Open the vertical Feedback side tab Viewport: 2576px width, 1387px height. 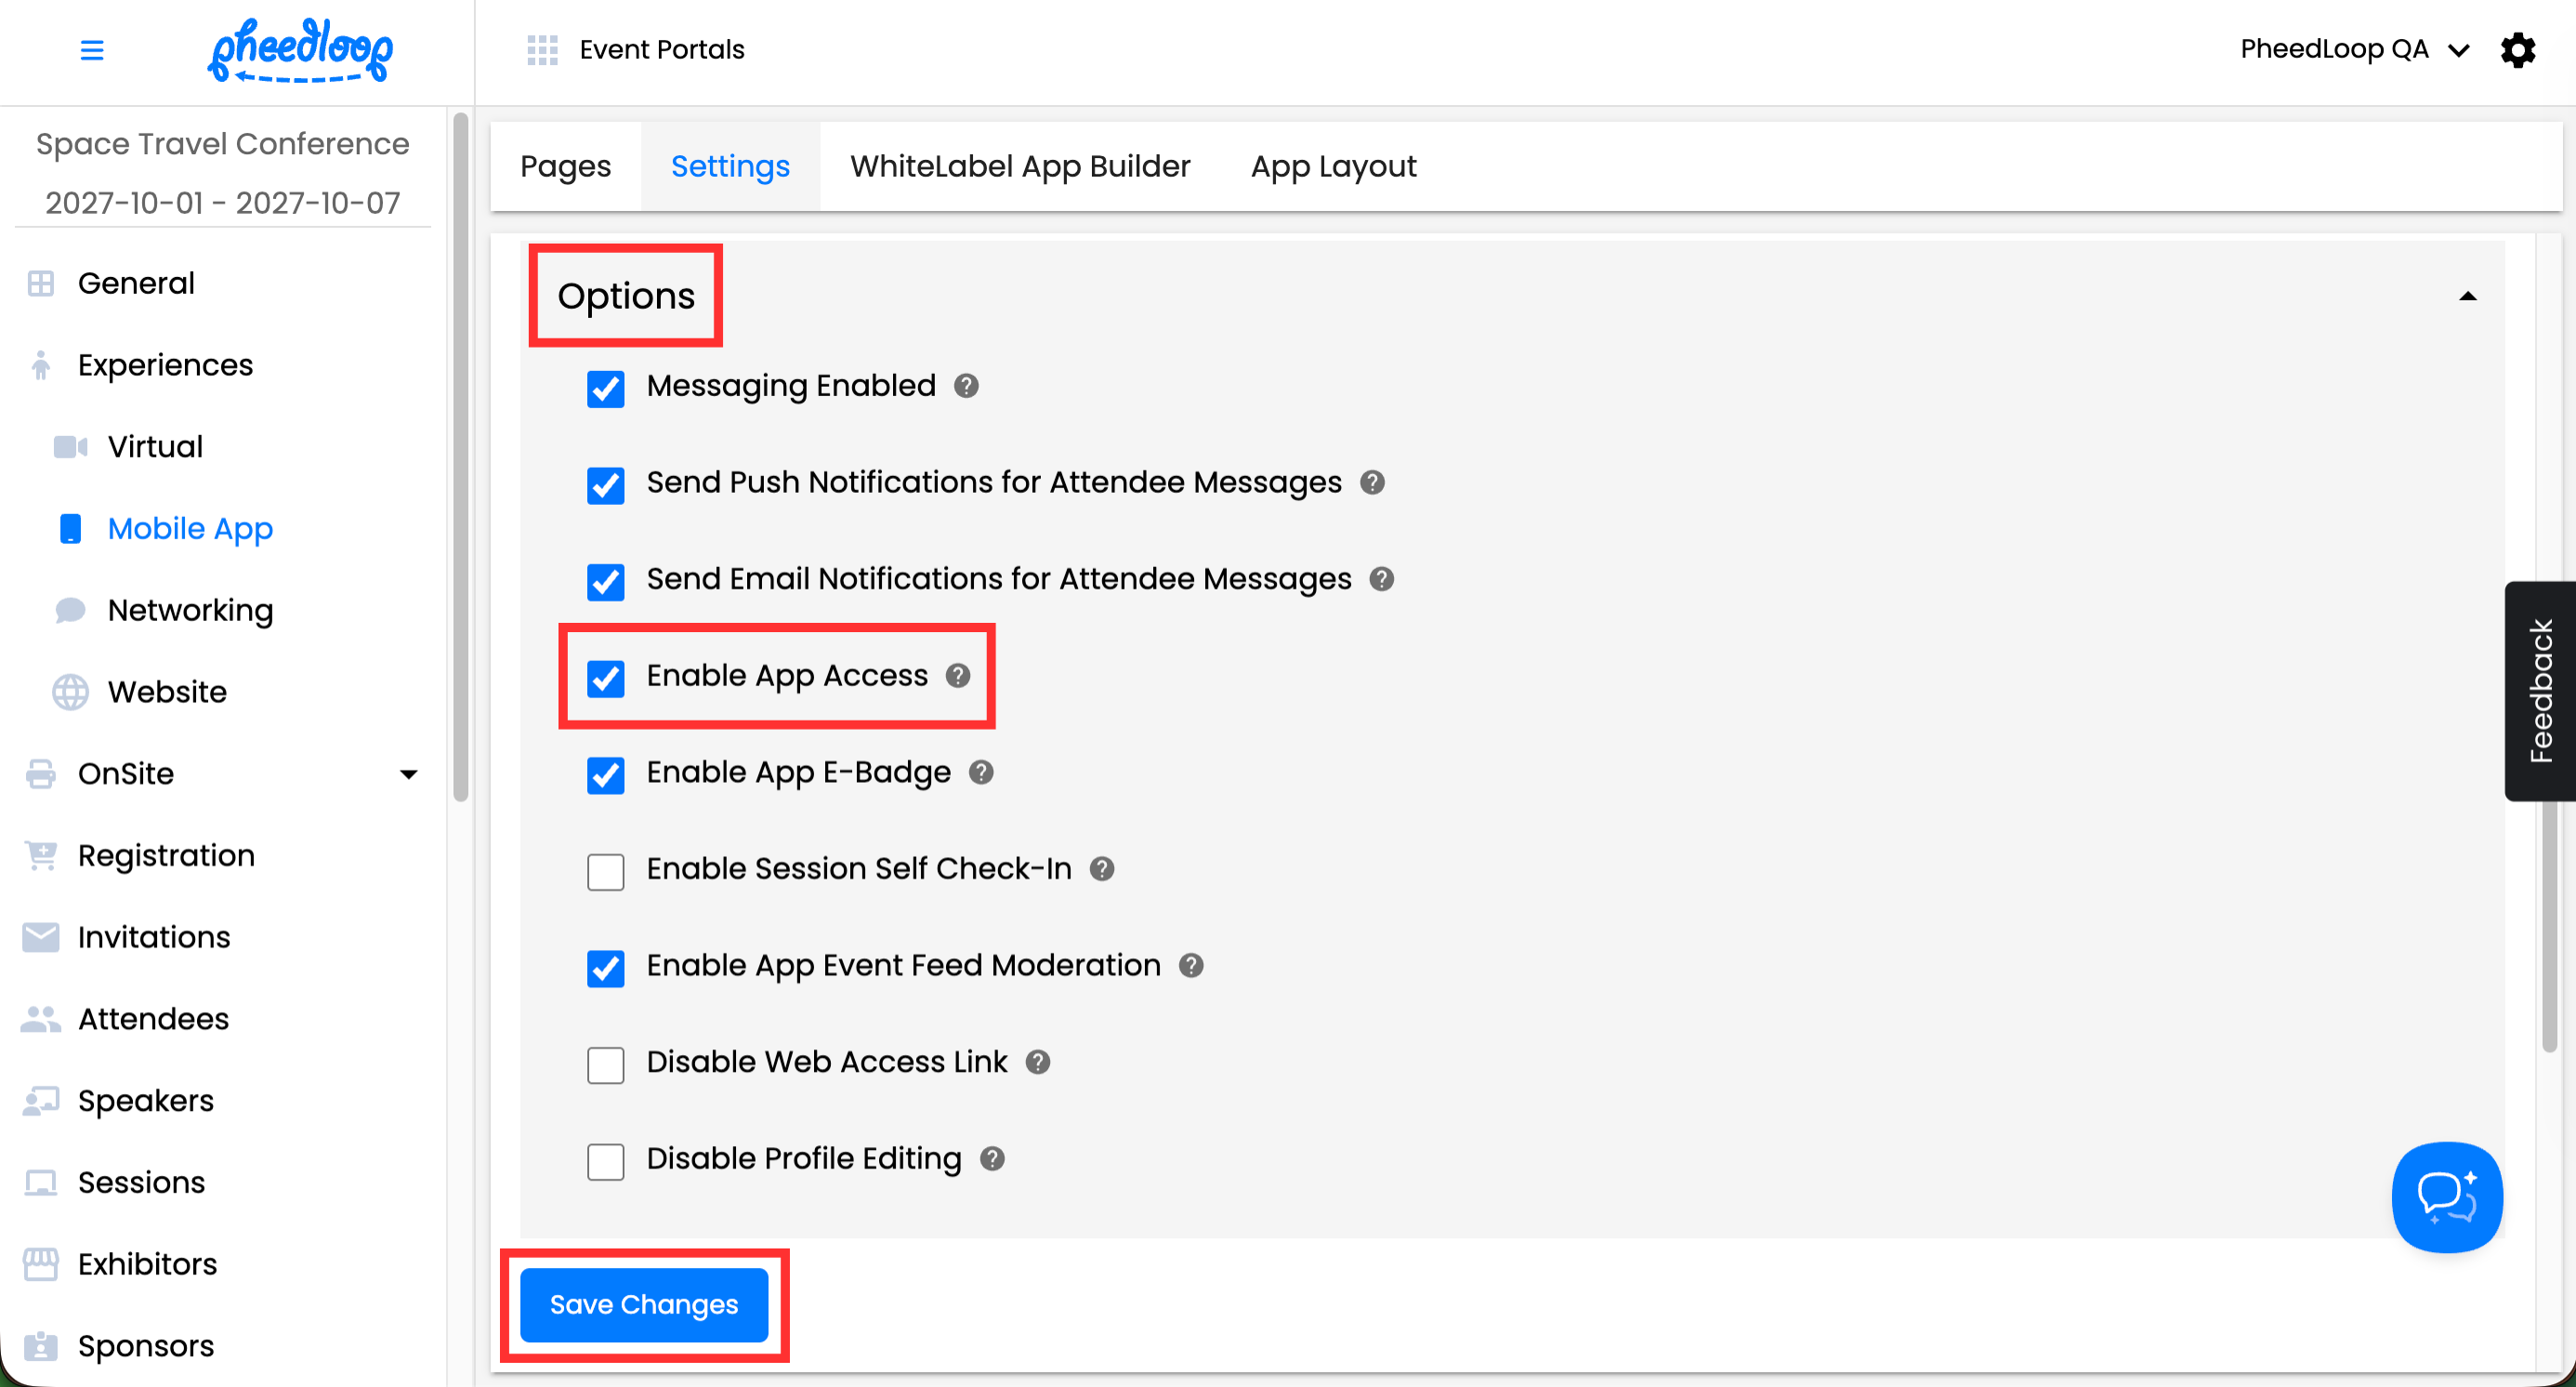pos(2539,691)
